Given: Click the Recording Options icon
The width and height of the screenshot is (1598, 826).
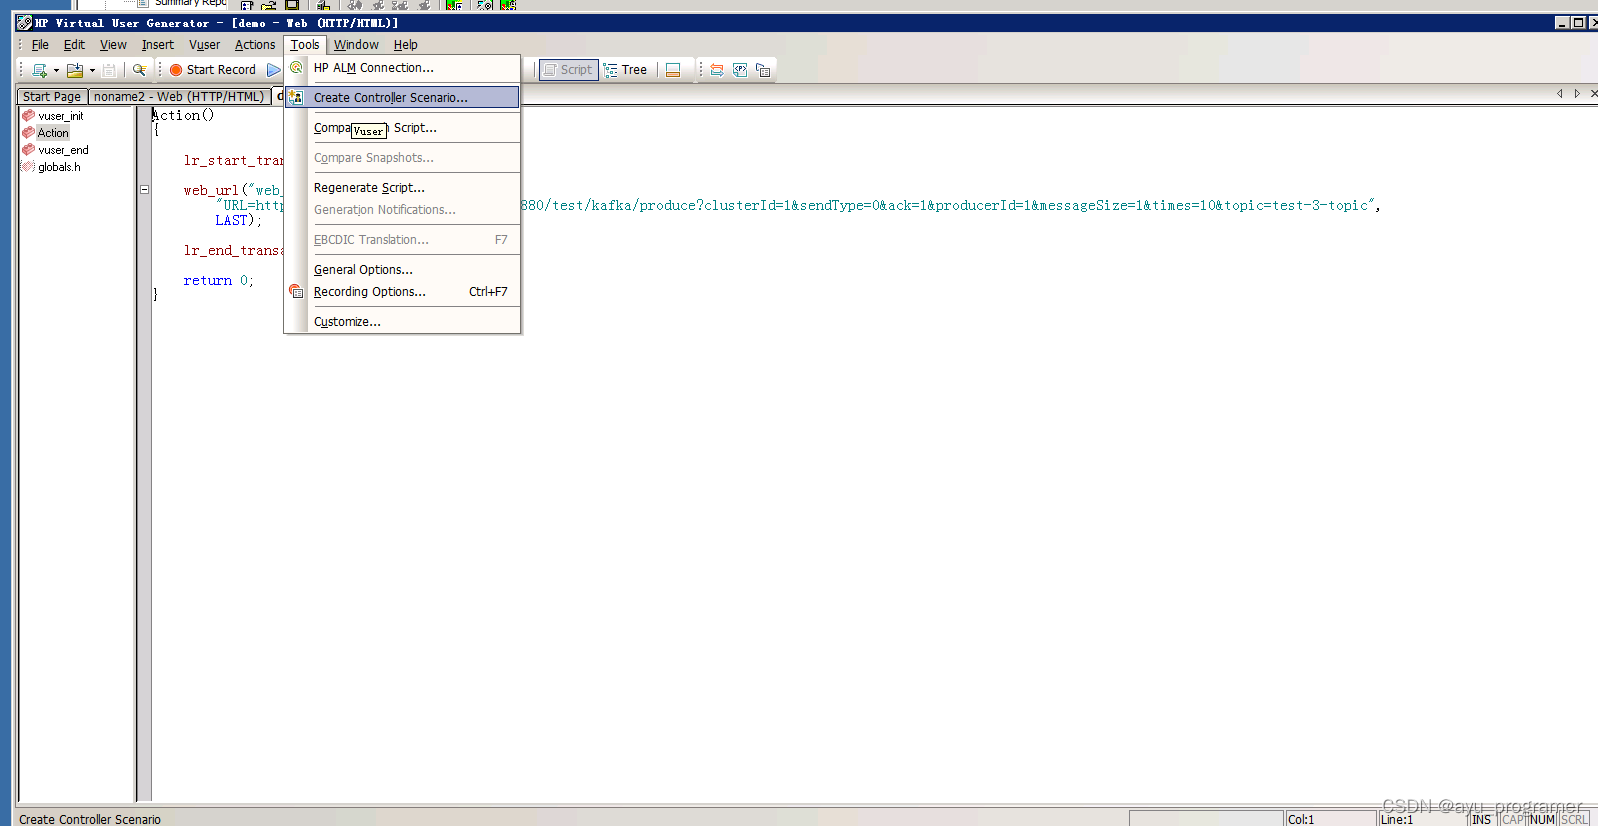Looking at the screenshot, I should [x=296, y=291].
